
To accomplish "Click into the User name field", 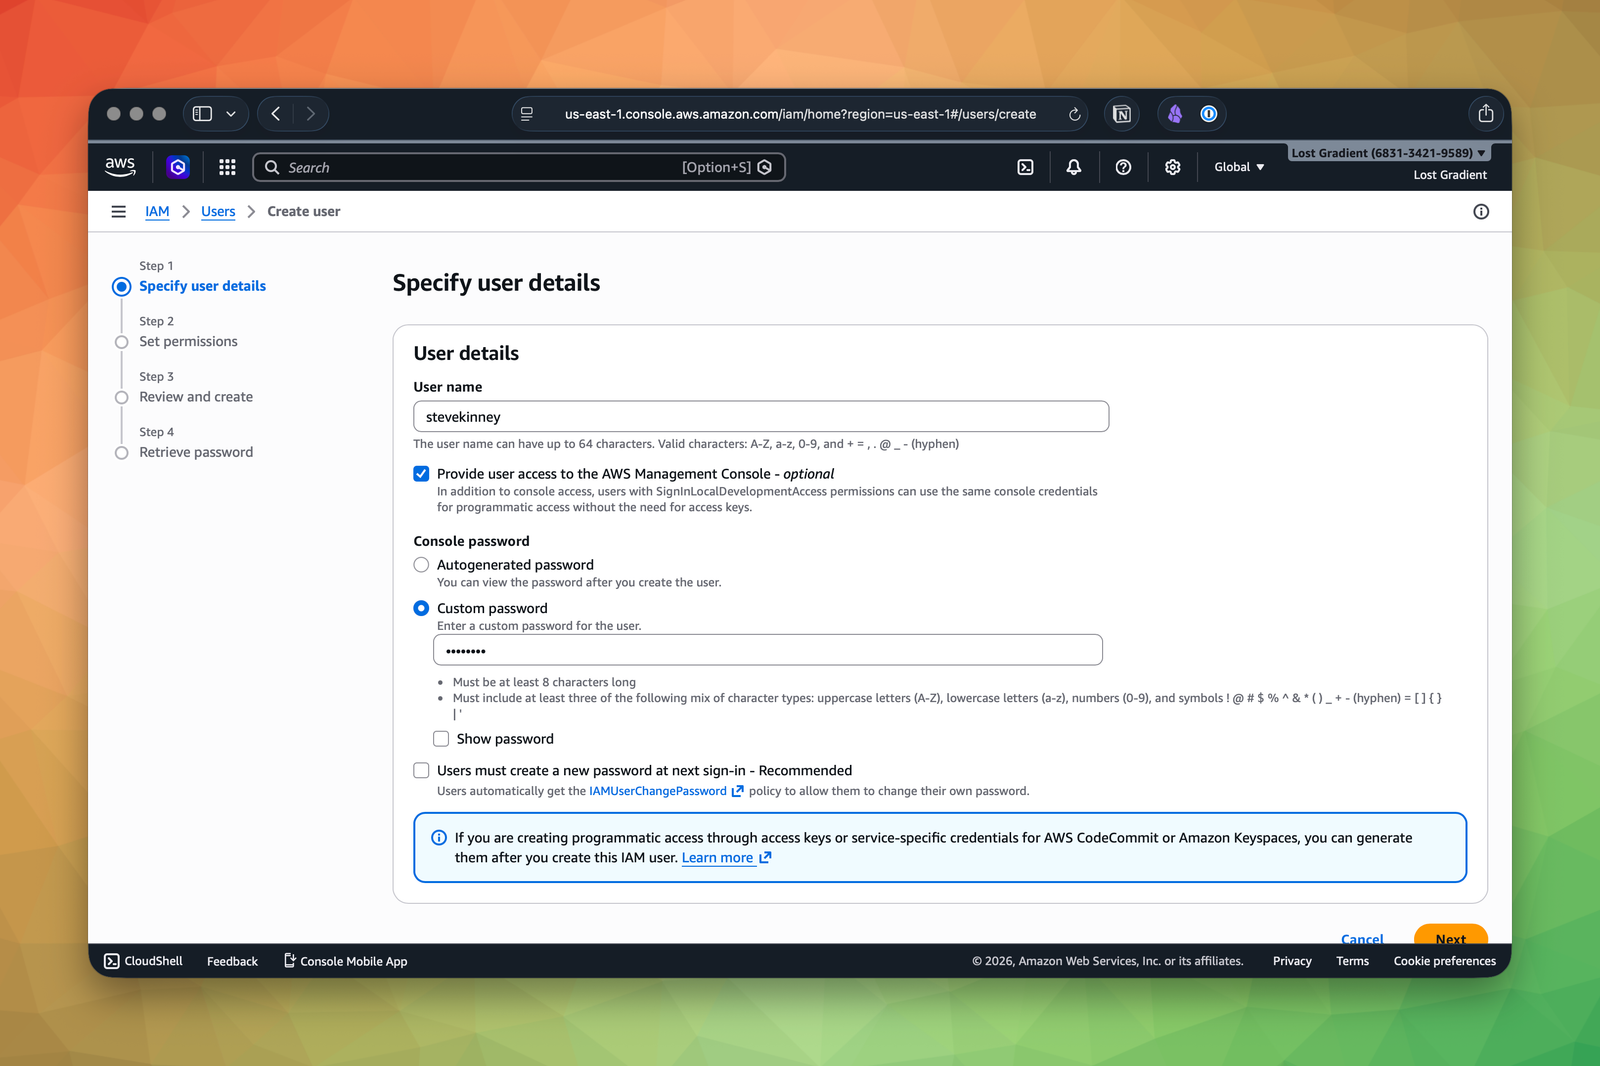I will [x=760, y=417].
